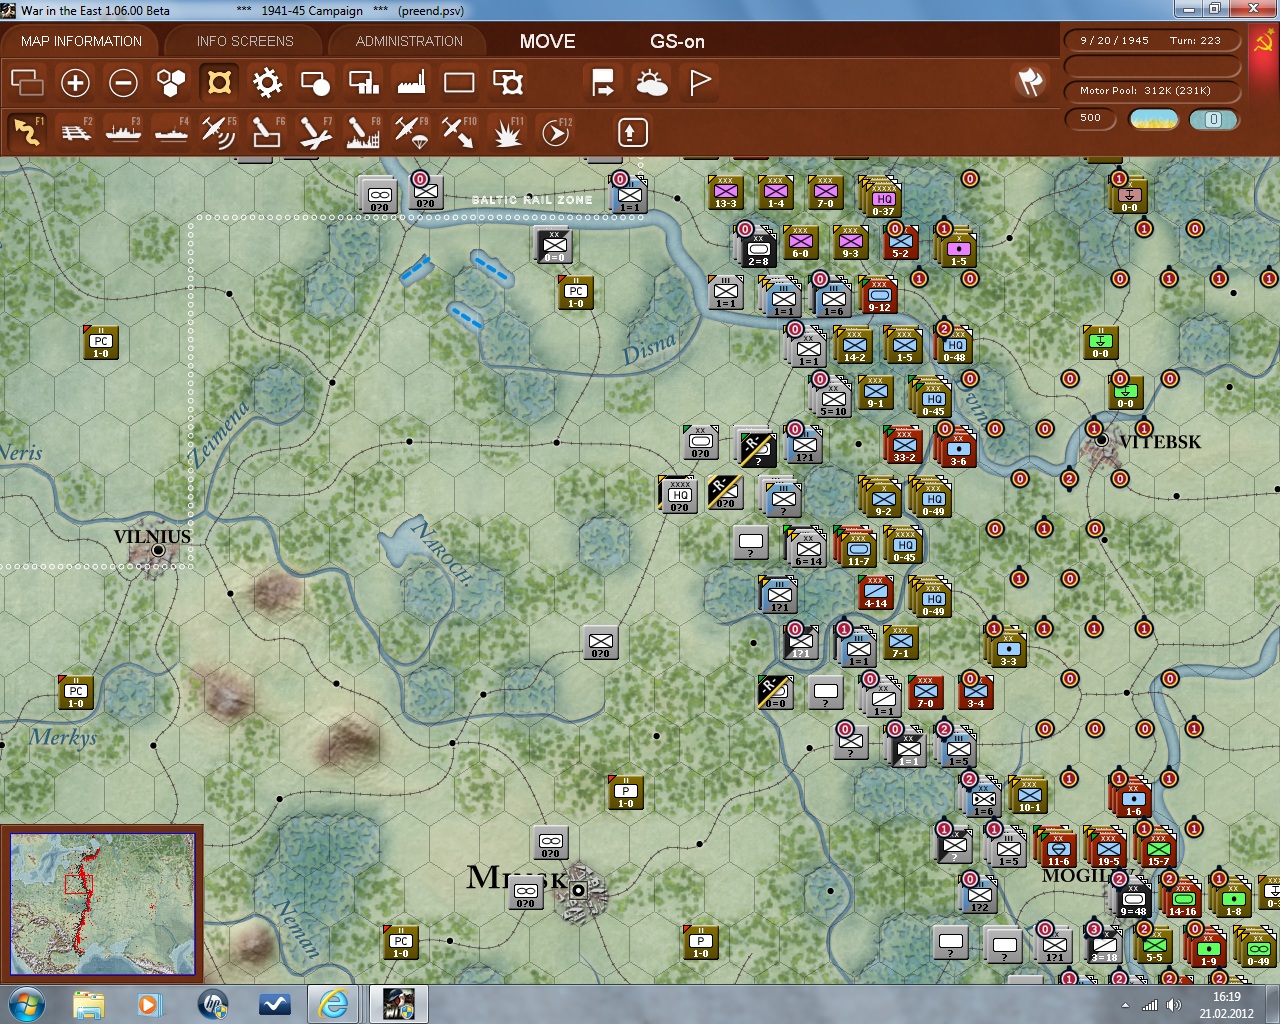The image size is (1280, 1024).
Task: Select the HQ 0-48 counter
Action: pyautogui.click(x=954, y=346)
